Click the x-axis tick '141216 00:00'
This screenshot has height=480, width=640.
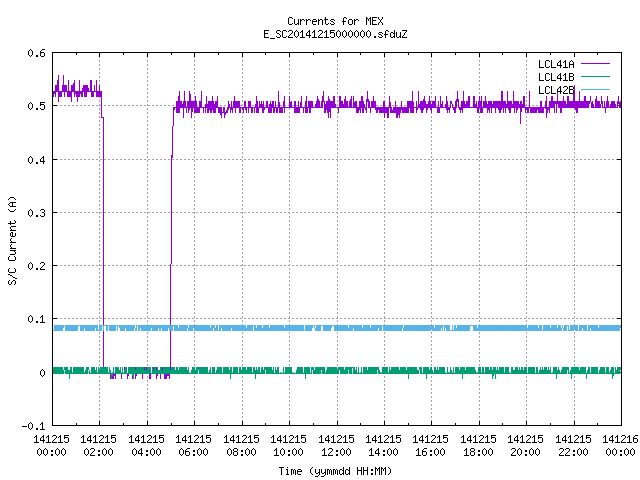620,446
